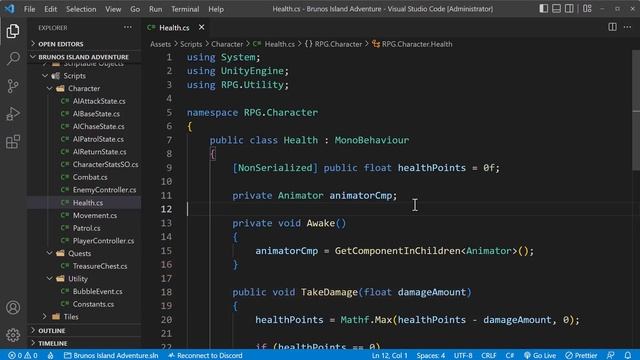
Task: Customize layout icon in title bar
Action: (587, 9)
